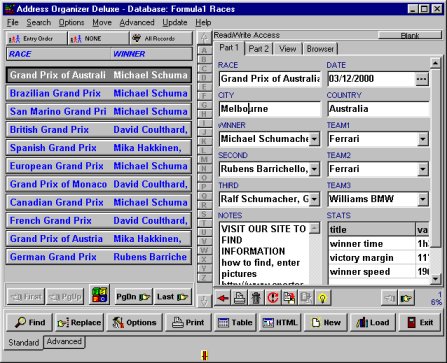Open the File menu
This screenshot has width=447, height=363.
[x=13, y=23]
